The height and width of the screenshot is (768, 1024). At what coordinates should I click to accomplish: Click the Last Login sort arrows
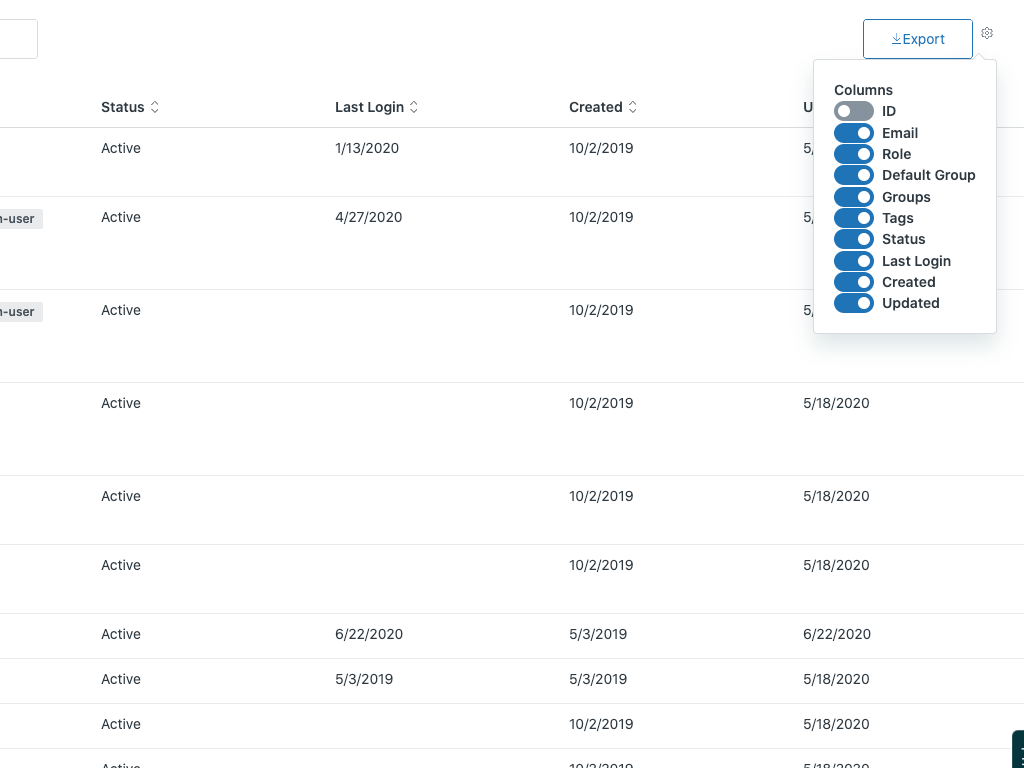(x=414, y=107)
